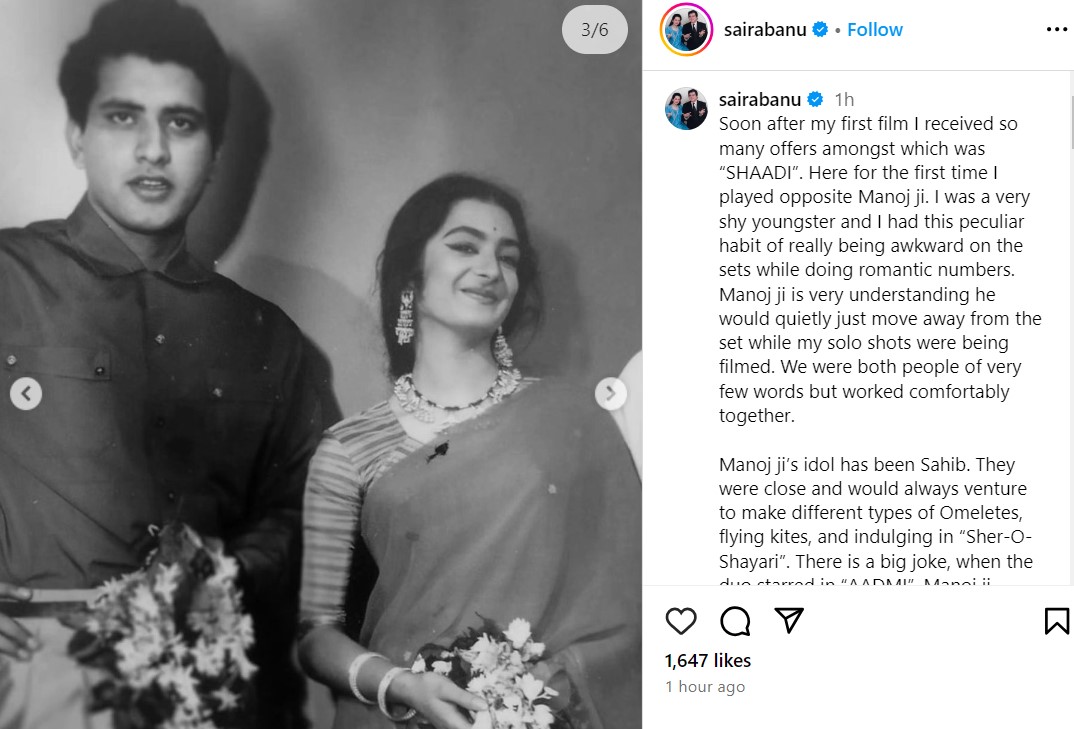Open sairabanu avatar beside the caption
Screen dimensions: 1074x729
click(x=686, y=108)
